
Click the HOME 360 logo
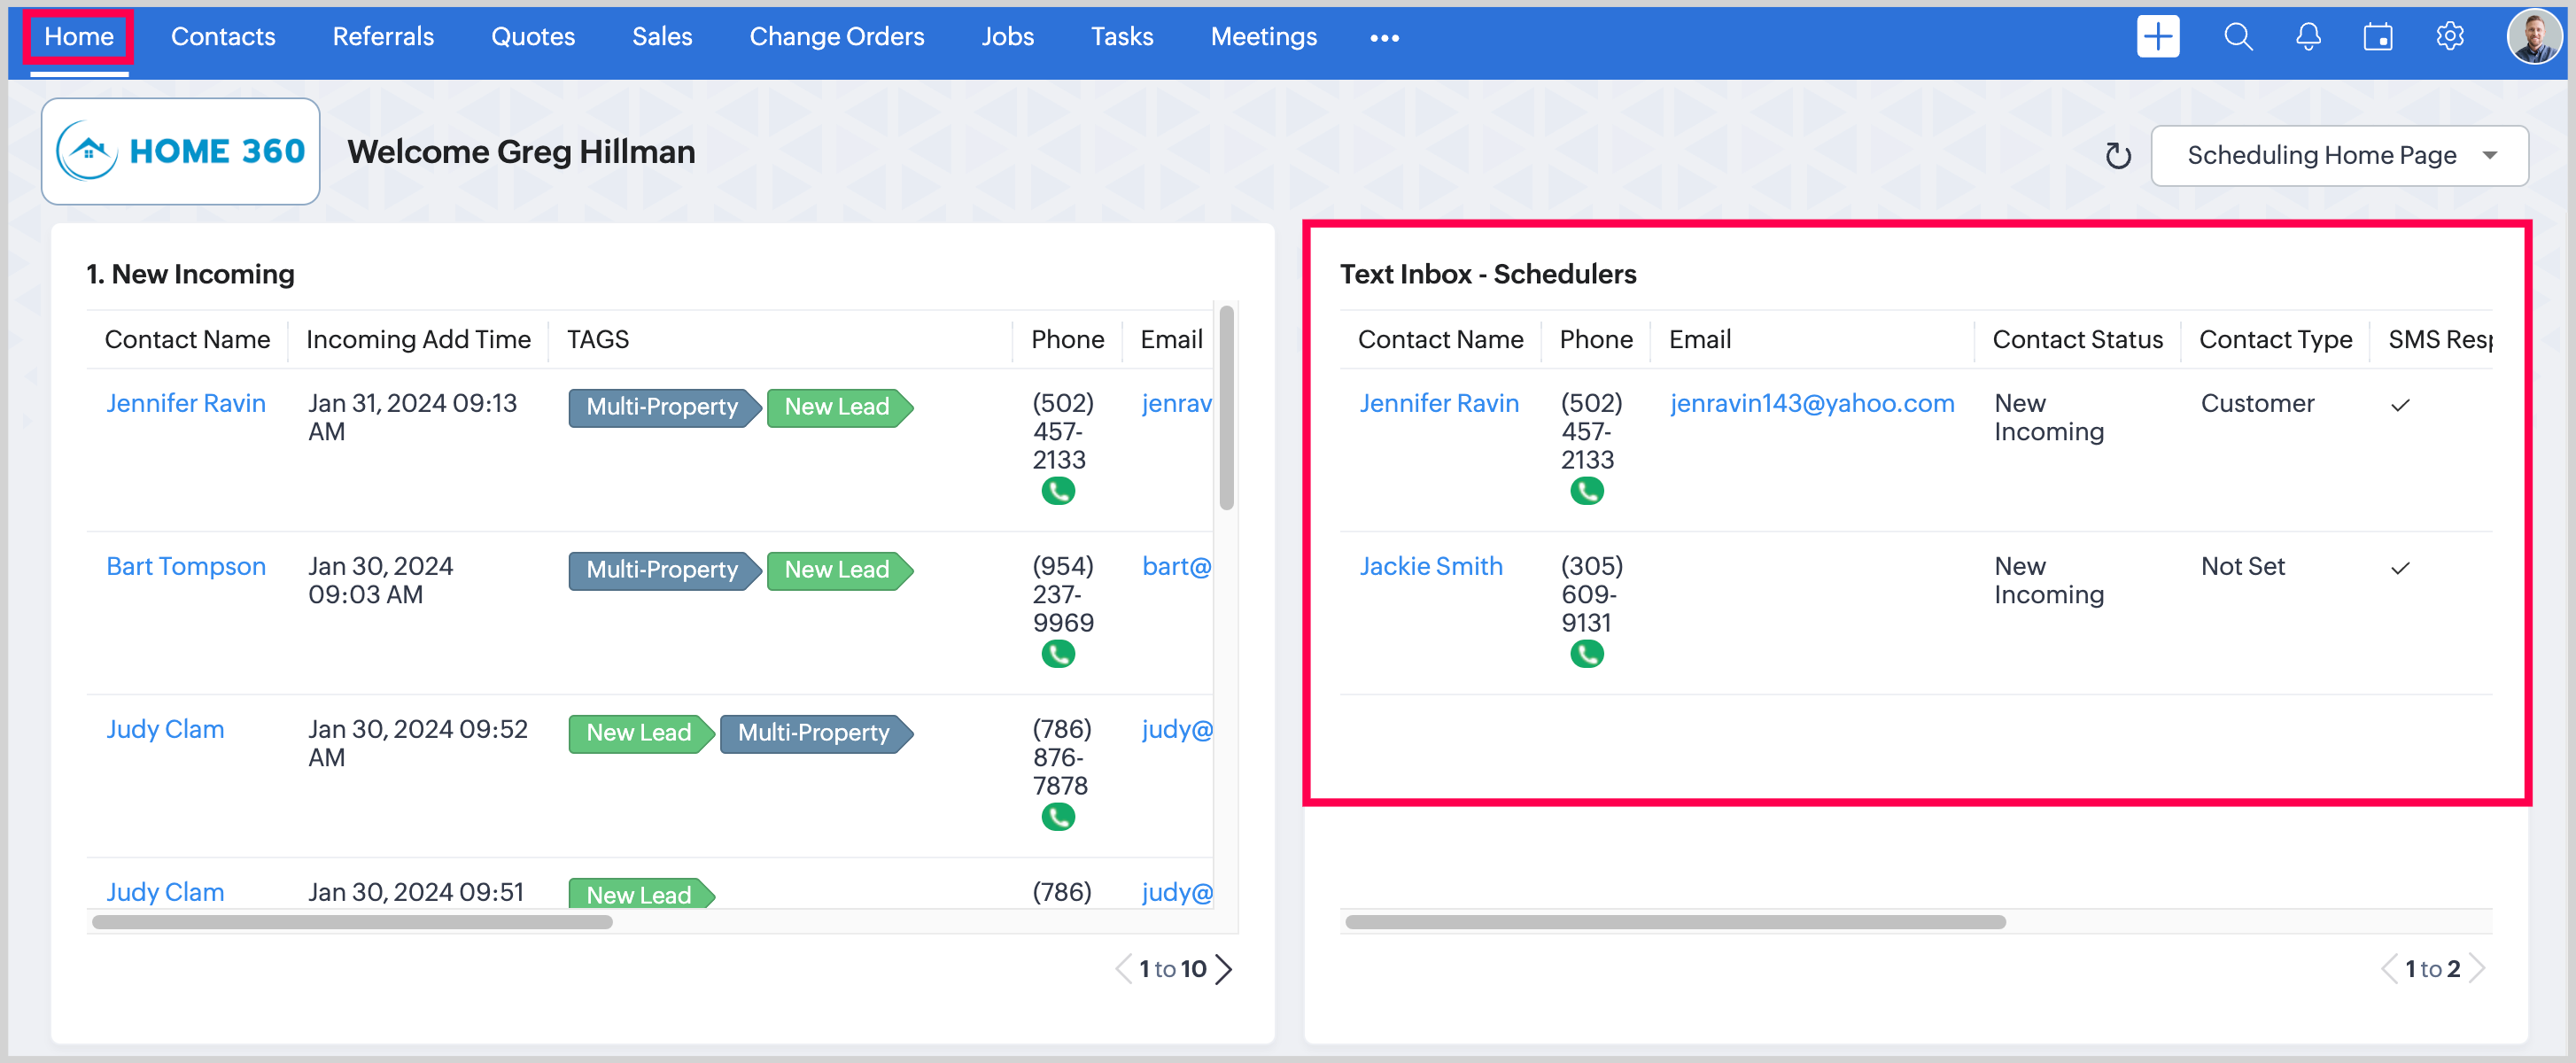181,152
